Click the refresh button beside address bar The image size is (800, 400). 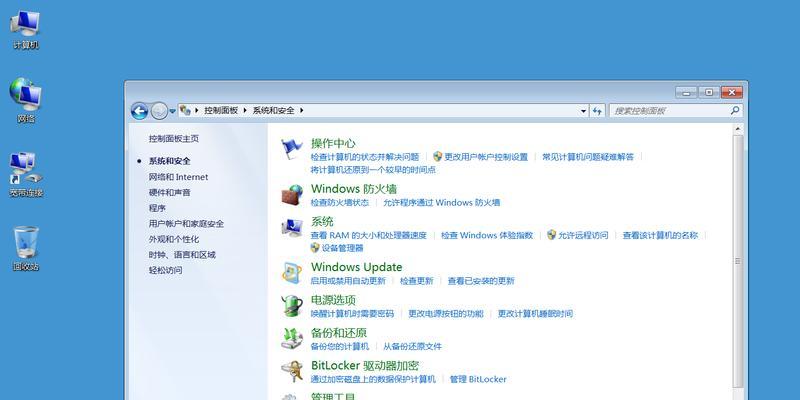point(597,111)
